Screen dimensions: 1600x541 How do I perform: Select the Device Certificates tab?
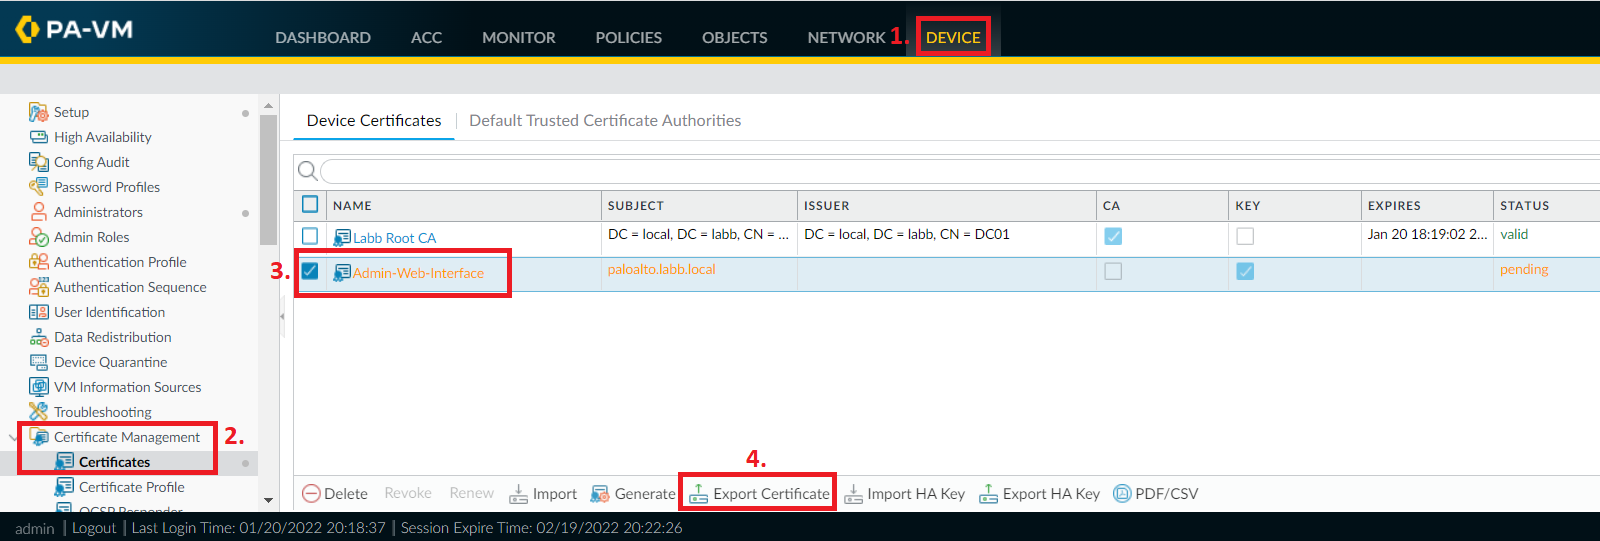[x=374, y=120]
